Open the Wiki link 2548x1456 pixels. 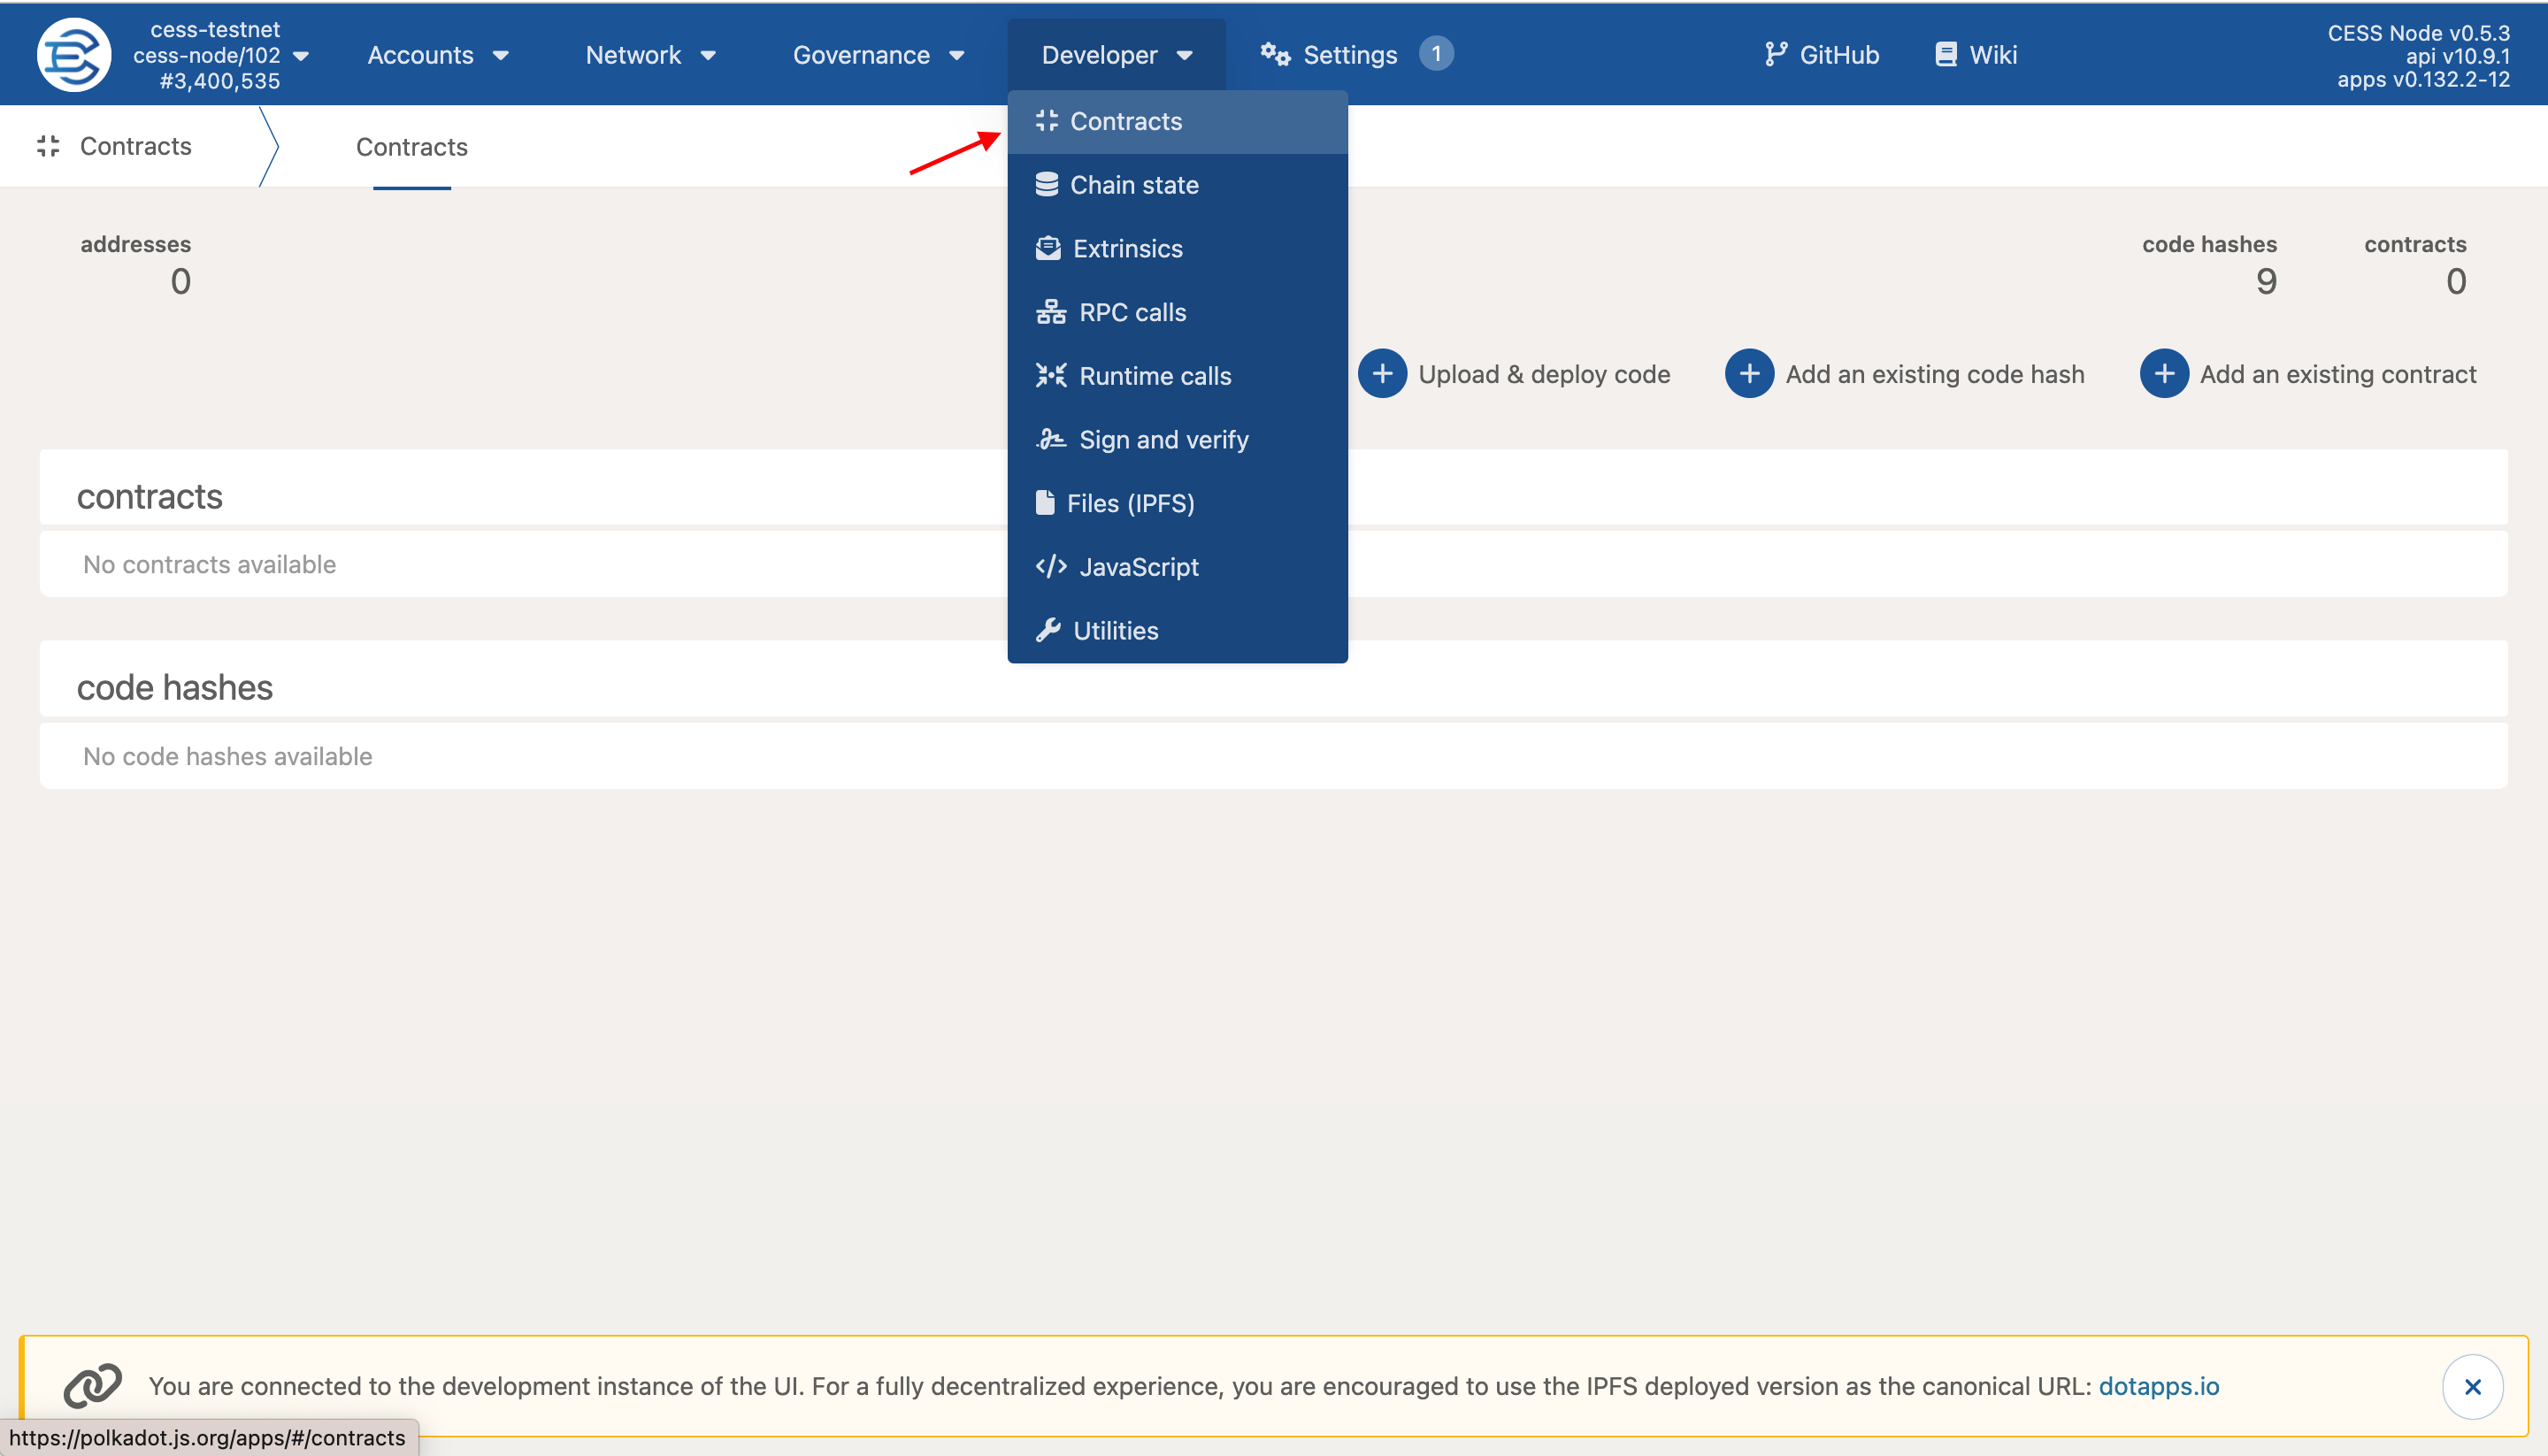(x=1977, y=55)
